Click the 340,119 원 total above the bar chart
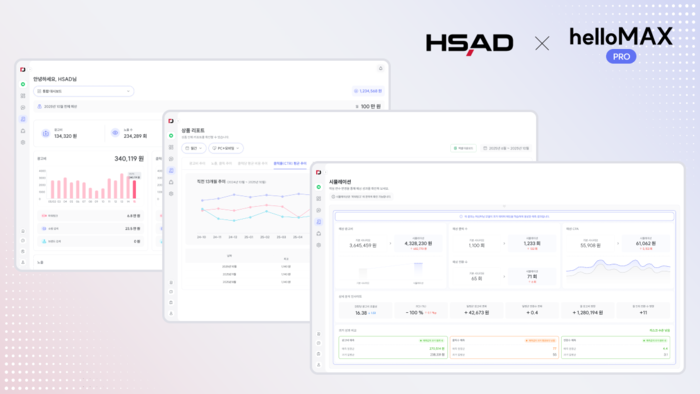700x394 pixels. [x=129, y=159]
